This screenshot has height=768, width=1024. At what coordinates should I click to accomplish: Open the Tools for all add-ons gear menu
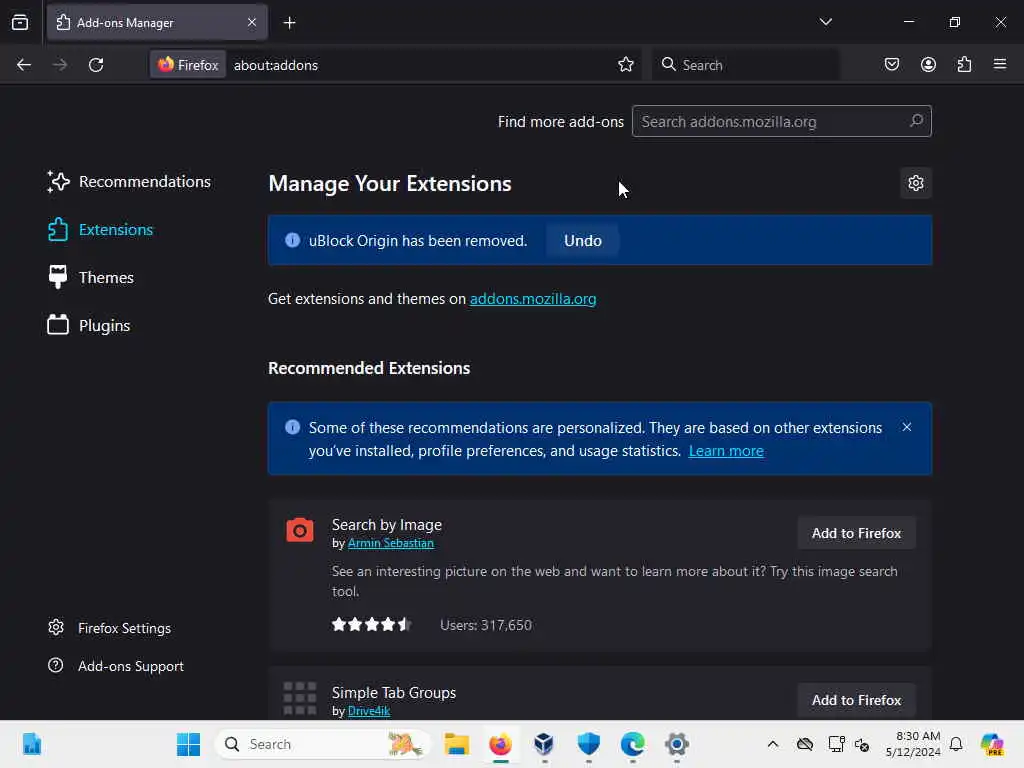[x=916, y=184]
